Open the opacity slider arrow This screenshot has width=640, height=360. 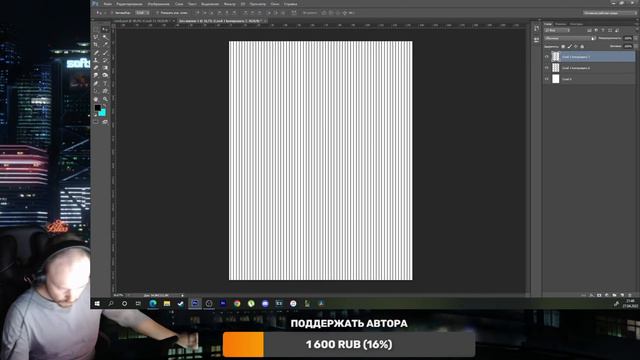click(x=636, y=38)
